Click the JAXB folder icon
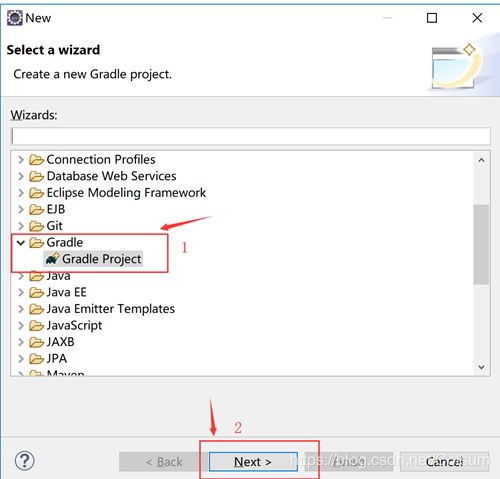The width and height of the screenshot is (500, 479). [x=36, y=342]
